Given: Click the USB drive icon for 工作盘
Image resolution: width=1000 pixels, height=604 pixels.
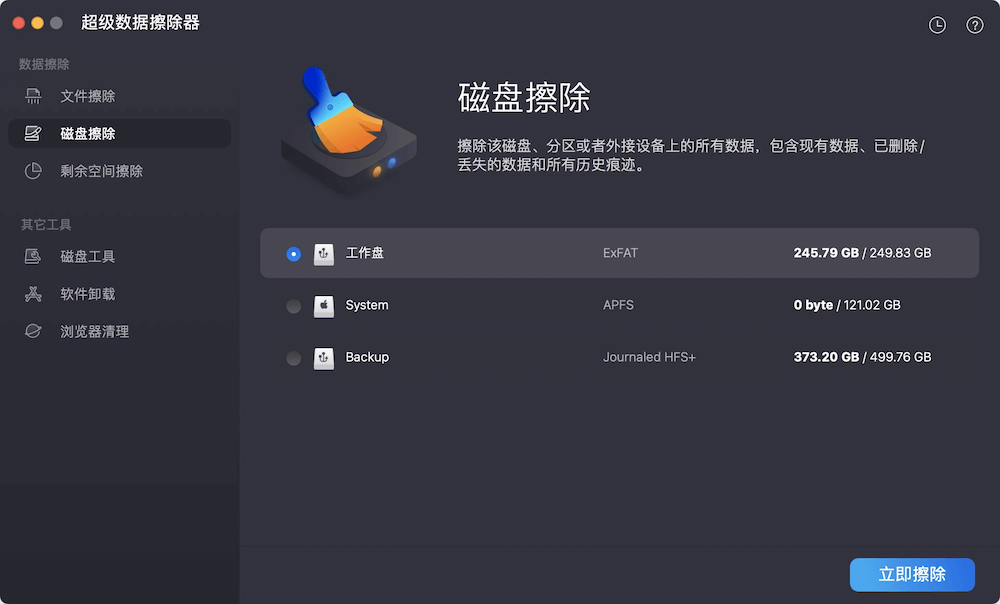Looking at the screenshot, I should click(x=323, y=254).
